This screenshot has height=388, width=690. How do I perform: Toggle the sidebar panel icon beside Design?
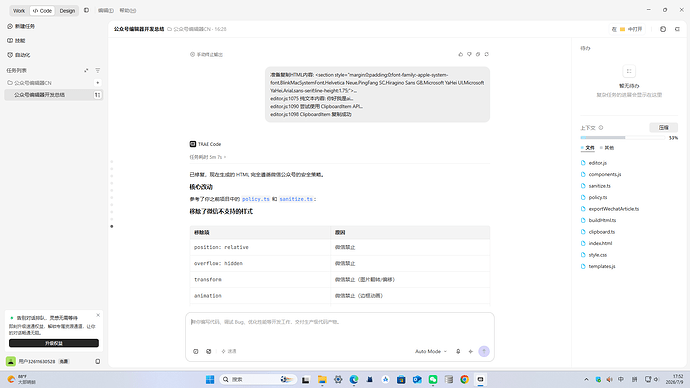click(x=86, y=10)
